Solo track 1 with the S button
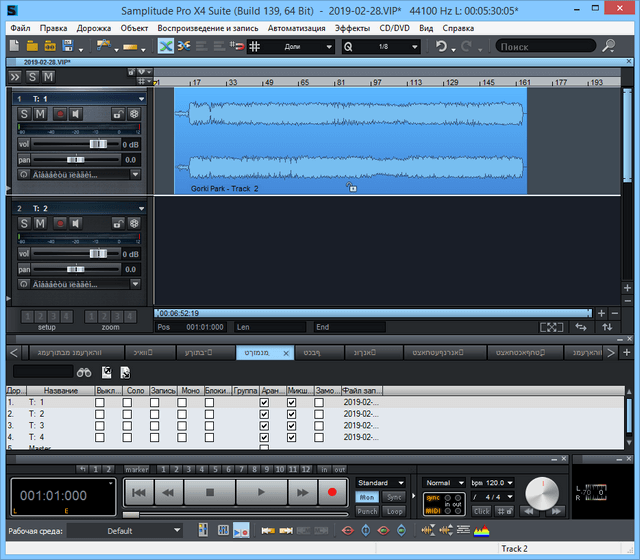 click(25, 115)
